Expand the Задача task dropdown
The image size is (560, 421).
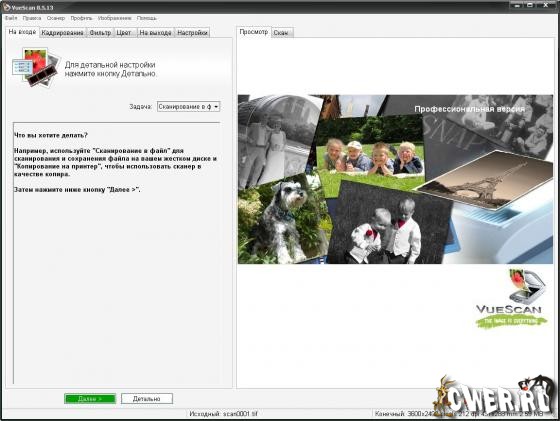point(188,107)
